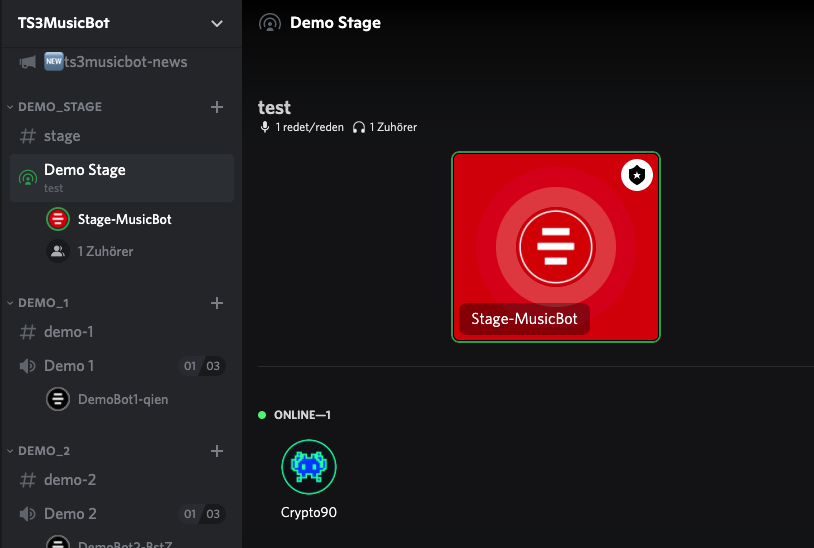
Task: Open the TS3MusicBot server dropdown menu
Action: pos(217,23)
